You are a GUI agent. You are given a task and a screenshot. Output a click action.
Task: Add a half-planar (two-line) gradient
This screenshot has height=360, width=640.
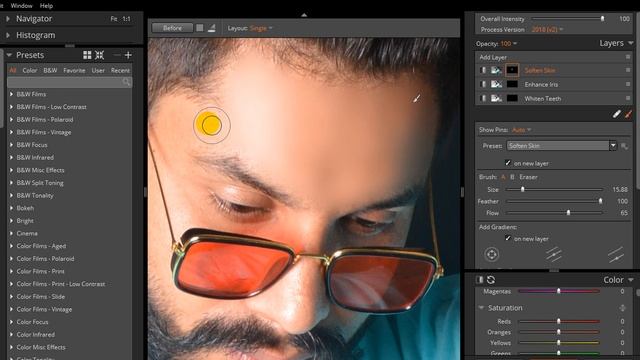[616, 254]
